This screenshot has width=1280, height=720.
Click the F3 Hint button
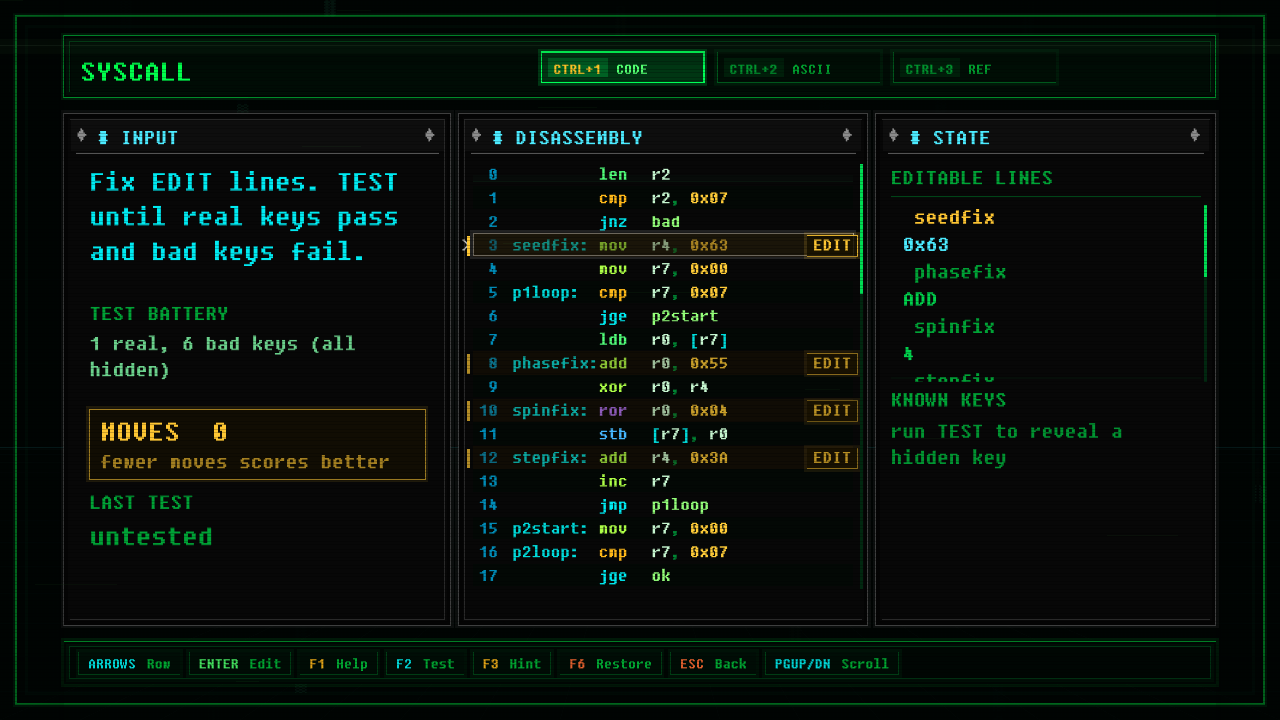point(511,663)
